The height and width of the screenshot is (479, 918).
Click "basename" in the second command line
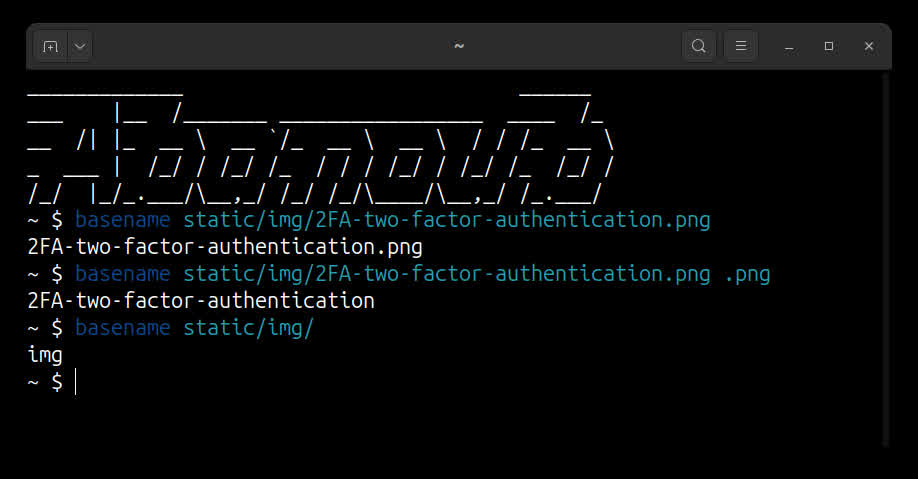pyautogui.click(x=122, y=273)
